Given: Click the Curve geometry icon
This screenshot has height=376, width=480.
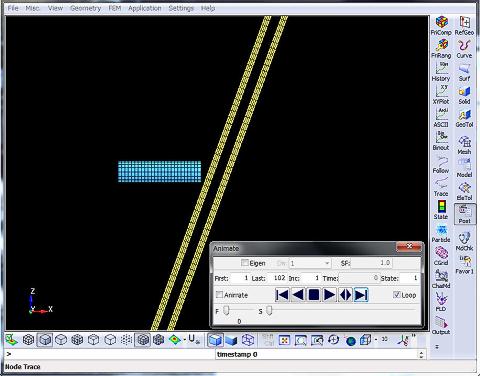Looking at the screenshot, I should [x=464, y=49].
